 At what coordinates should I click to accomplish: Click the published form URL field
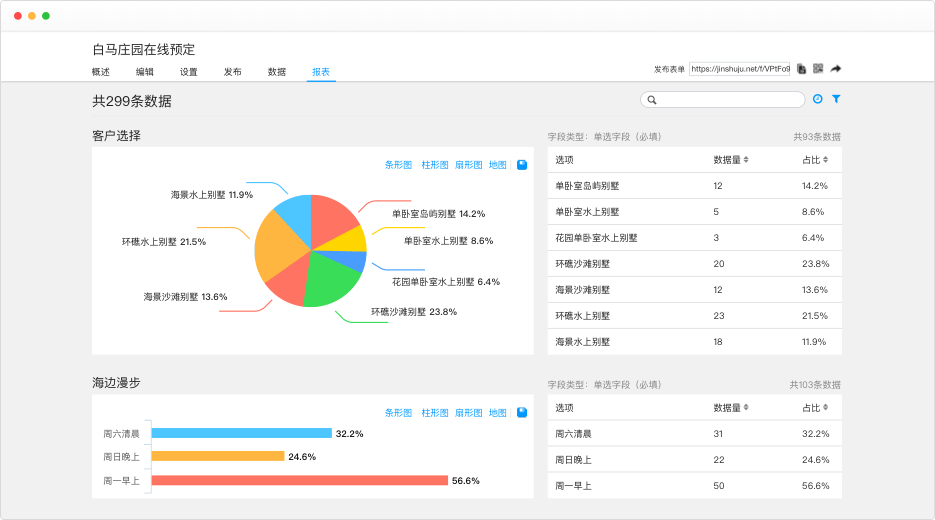739,69
